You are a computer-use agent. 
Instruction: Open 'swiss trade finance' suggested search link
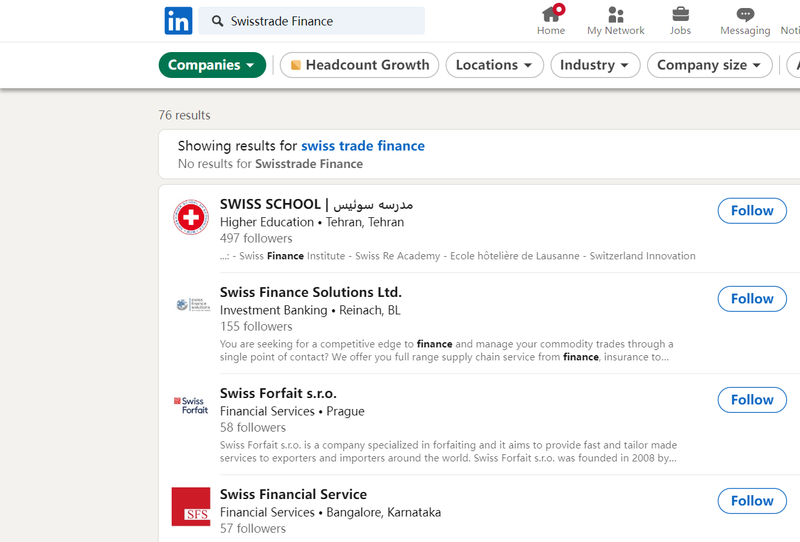pos(363,146)
